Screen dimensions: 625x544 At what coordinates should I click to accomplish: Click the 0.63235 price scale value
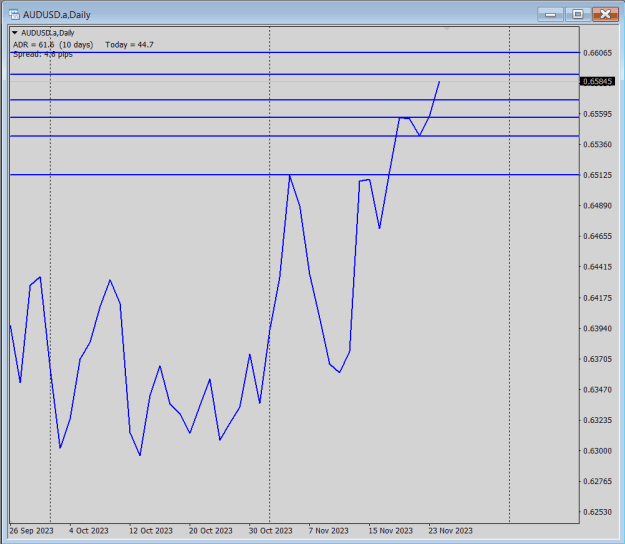[597, 420]
